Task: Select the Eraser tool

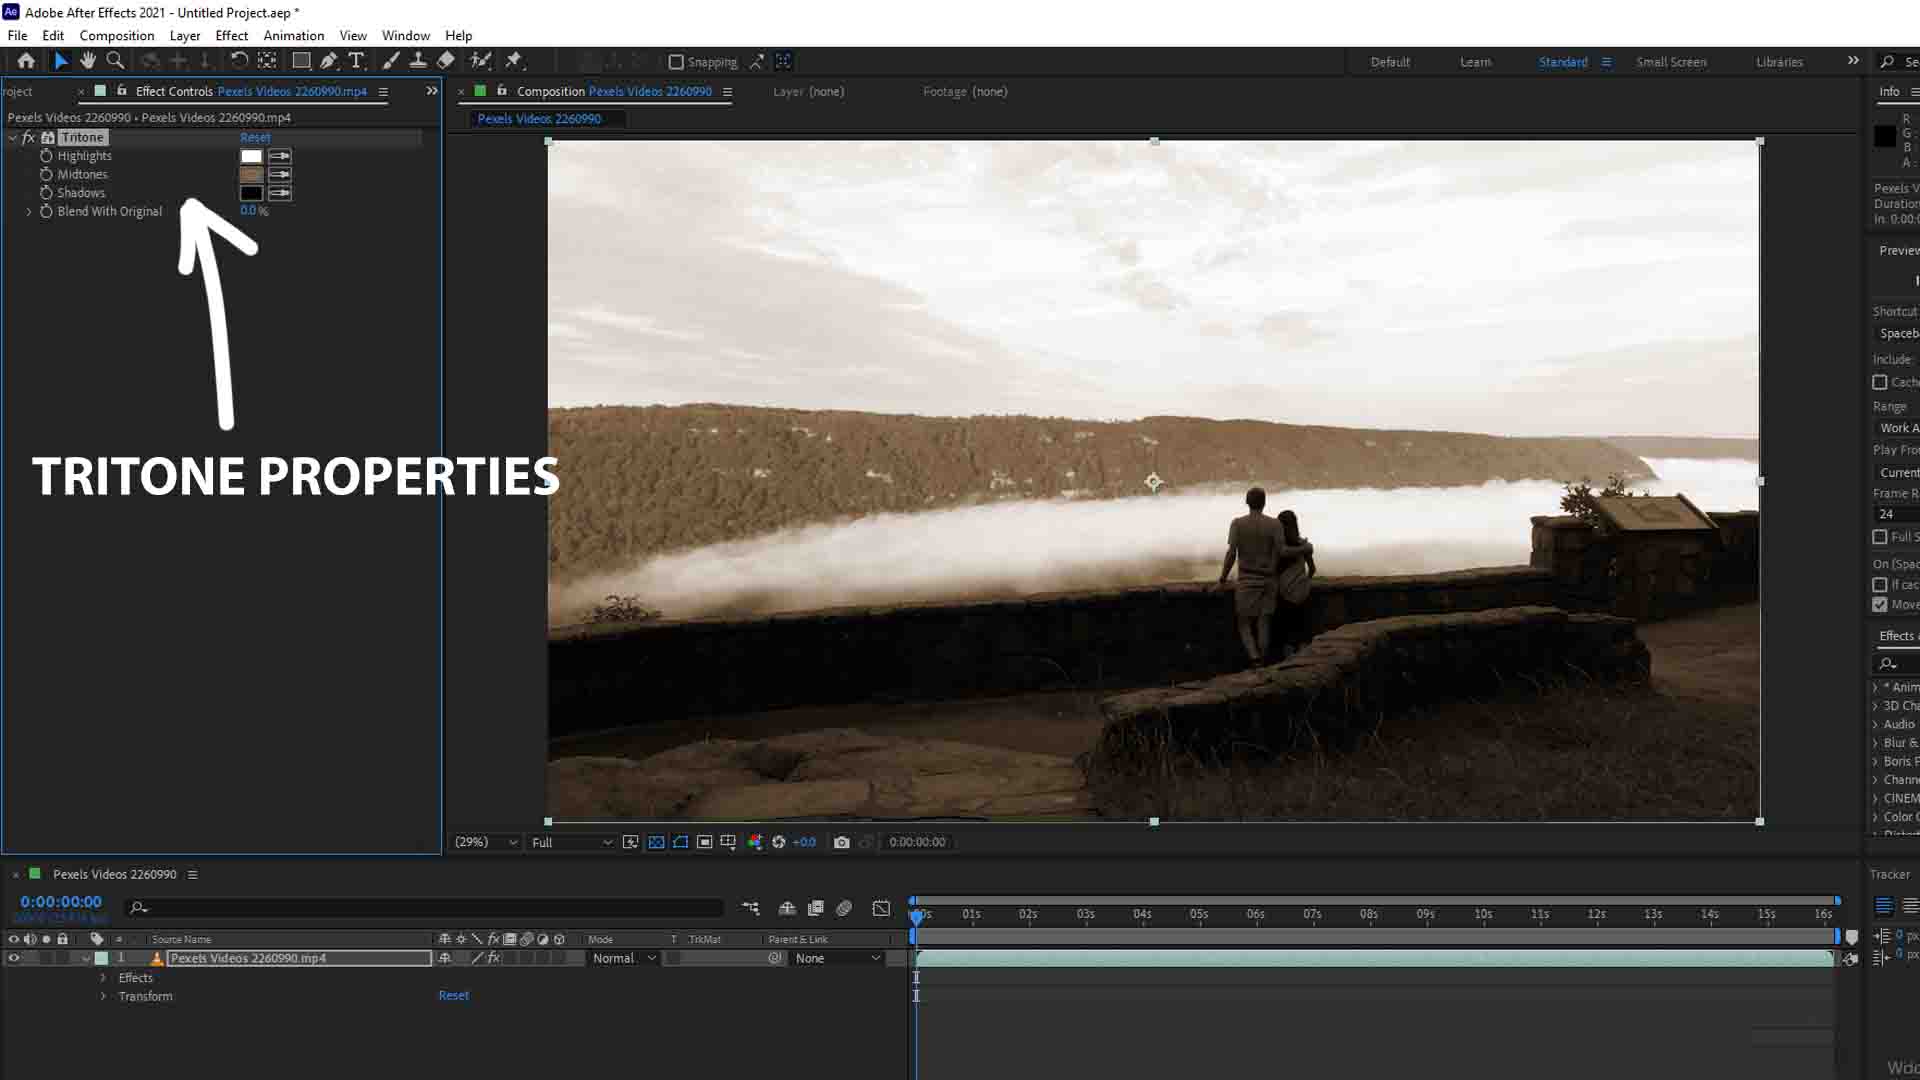Action: click(446, 61)
